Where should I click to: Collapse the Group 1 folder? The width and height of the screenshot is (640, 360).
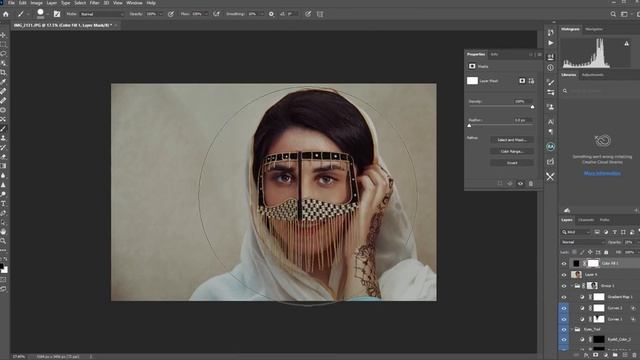click(x=572, y=286)
